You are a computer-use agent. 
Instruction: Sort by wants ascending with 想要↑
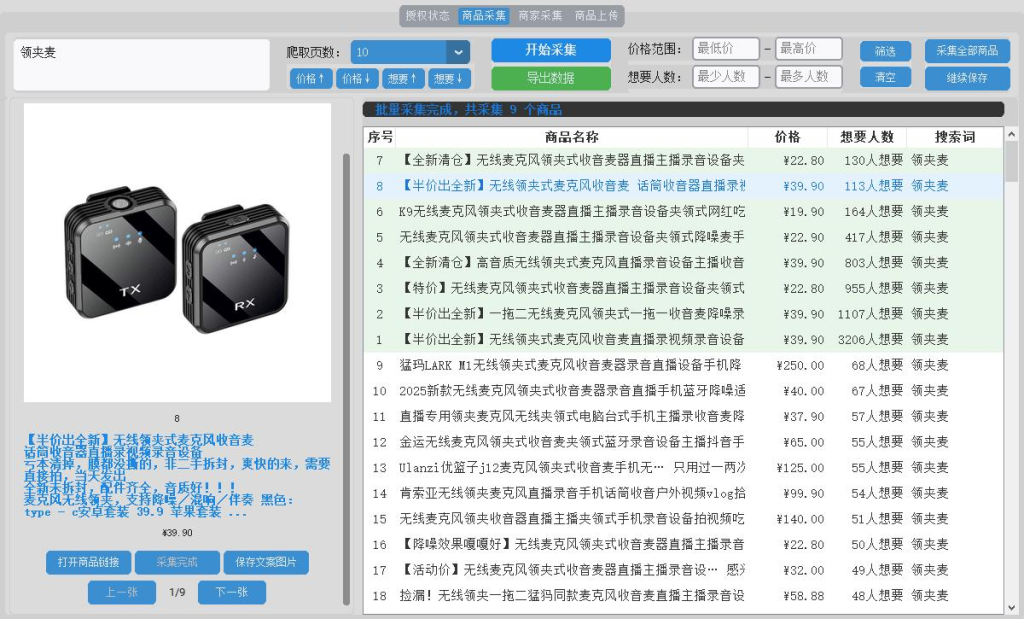point(403,78)
